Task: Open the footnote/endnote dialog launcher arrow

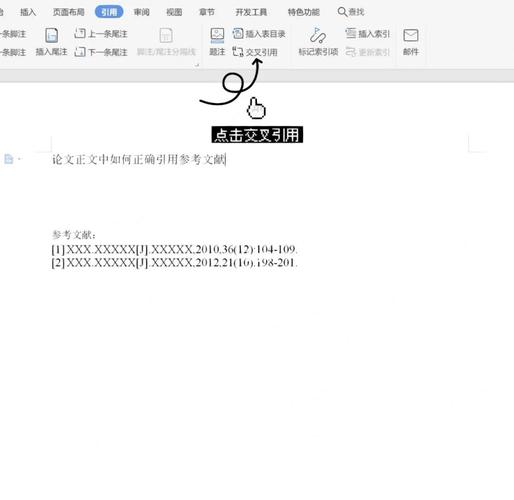Action: (x=197, y=65)
